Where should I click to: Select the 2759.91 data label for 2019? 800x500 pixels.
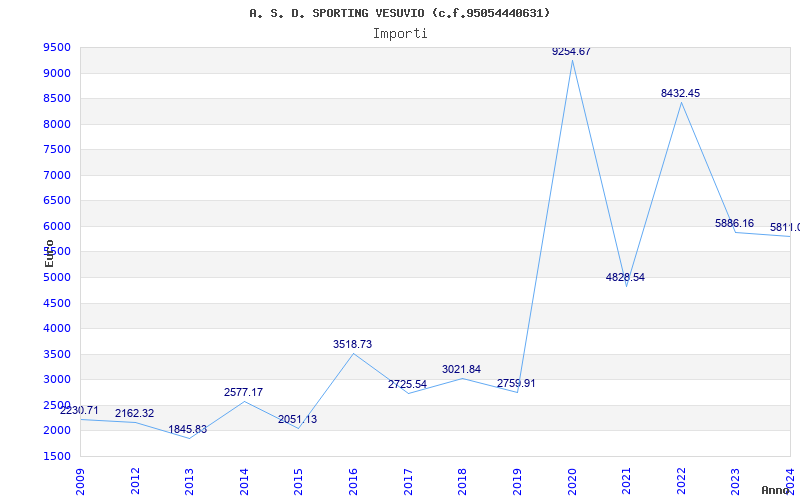pos(516,383)
